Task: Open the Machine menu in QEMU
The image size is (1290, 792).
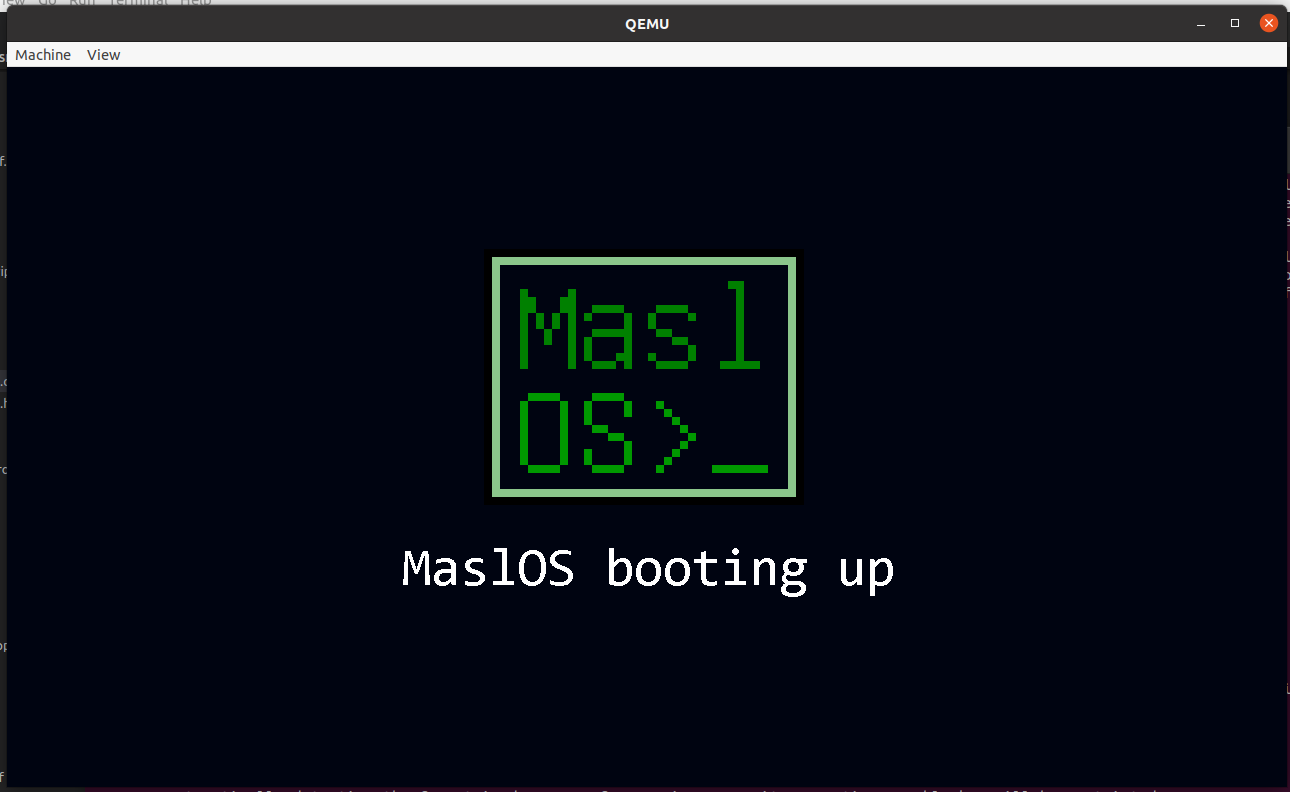Action: [43, 55]
